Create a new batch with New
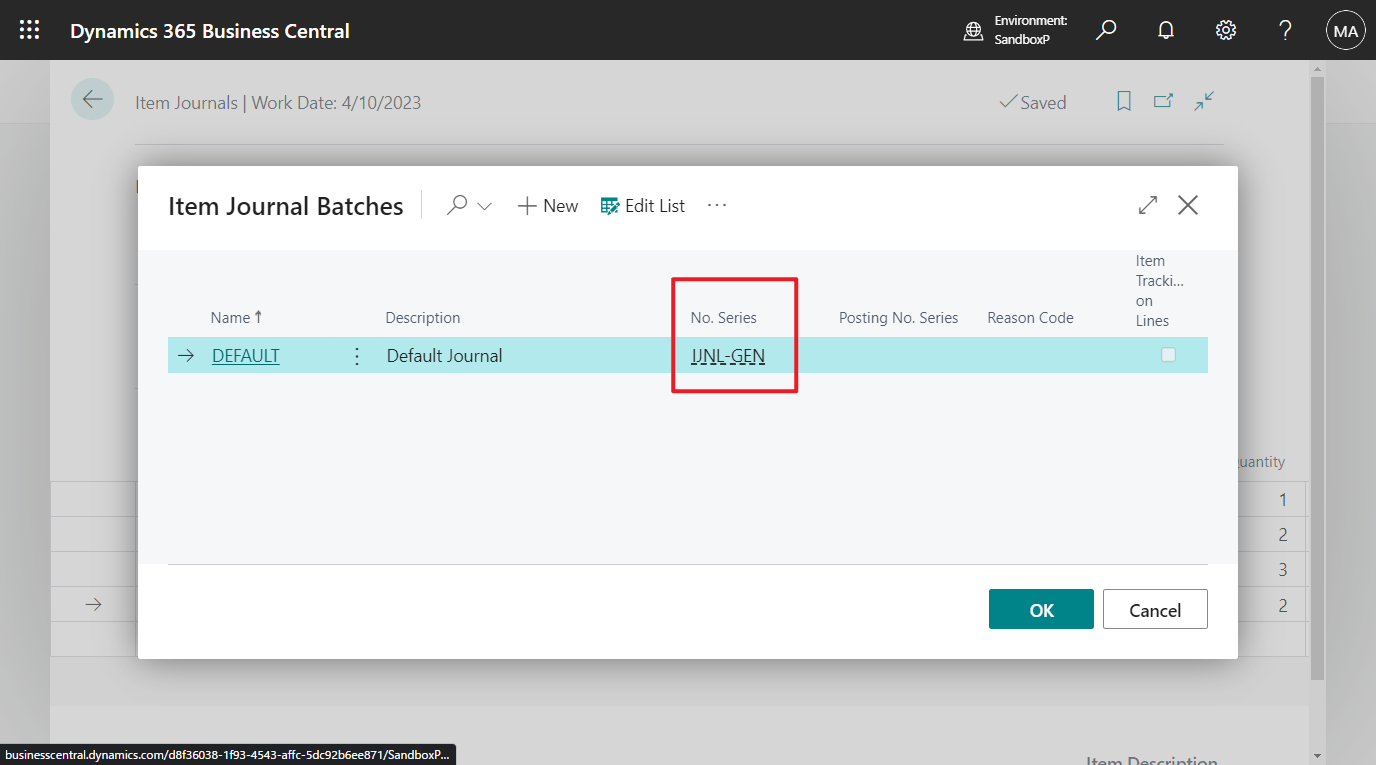Image resolution: width=1376 pixels, height=765 pixels. coord(547,205)
